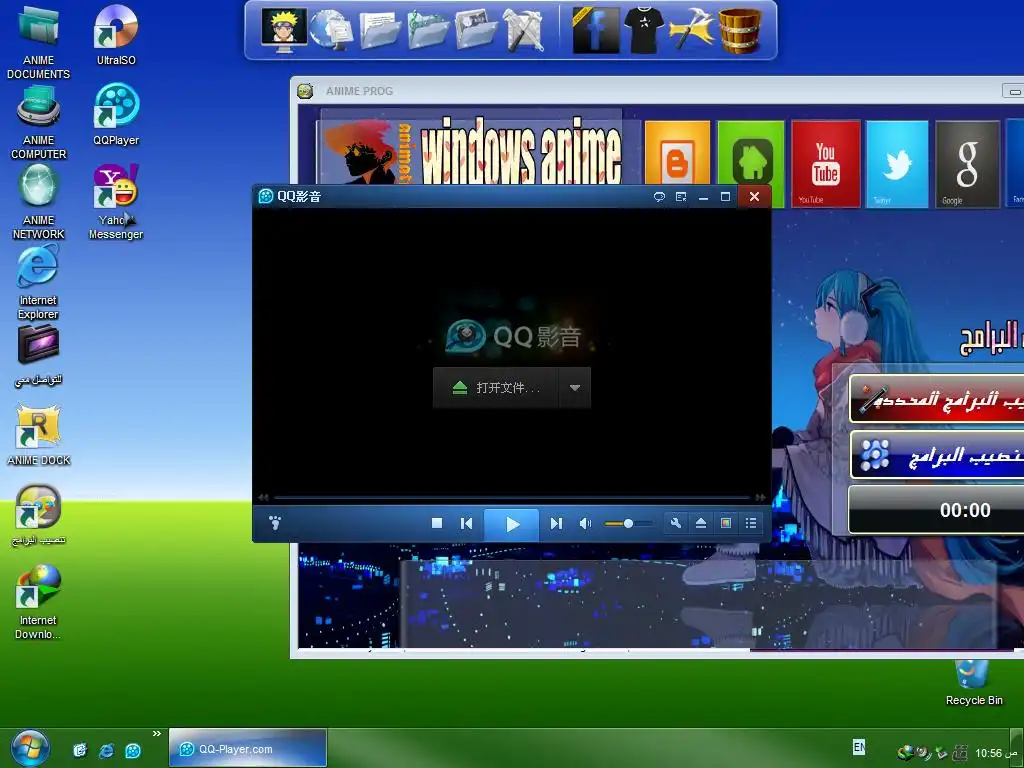Screen dimensions: 1024x768
Task: Start playback with the play button
Action: tap(512, 524)
